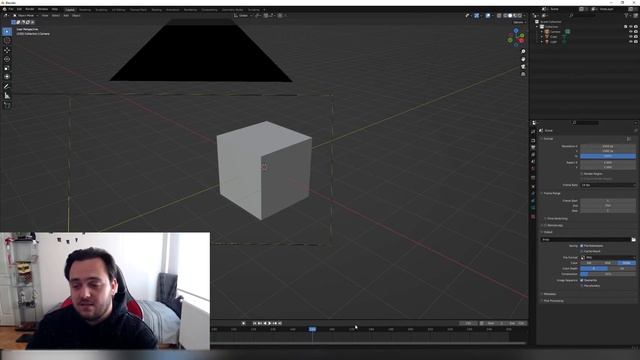Toggle the camera view icon in viewport

pos(523,67)
